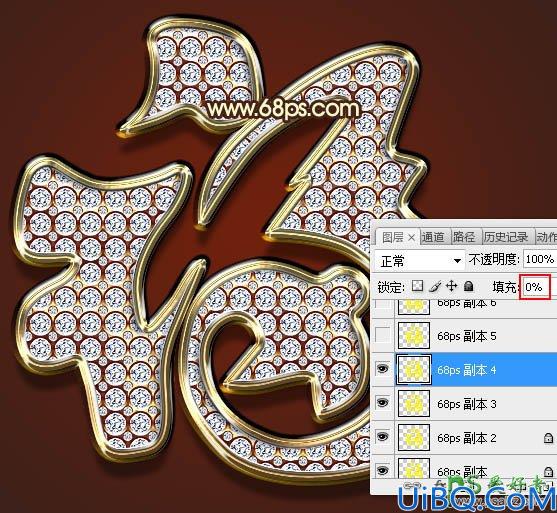Select the 68ps 副本 3 layer thumbnail
Image resolution: width=557 pixels, height=513 pixels.
point(414,404)
